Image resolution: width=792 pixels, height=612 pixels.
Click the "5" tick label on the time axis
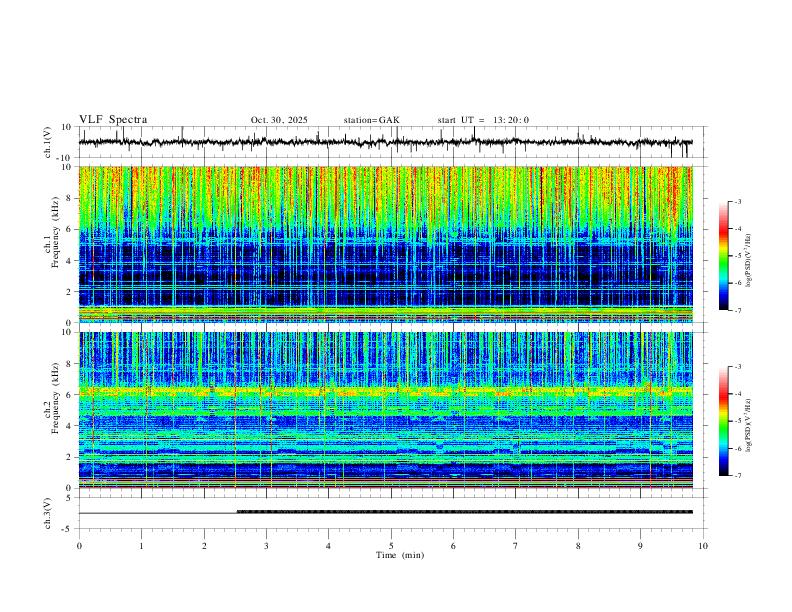[391, 546]
